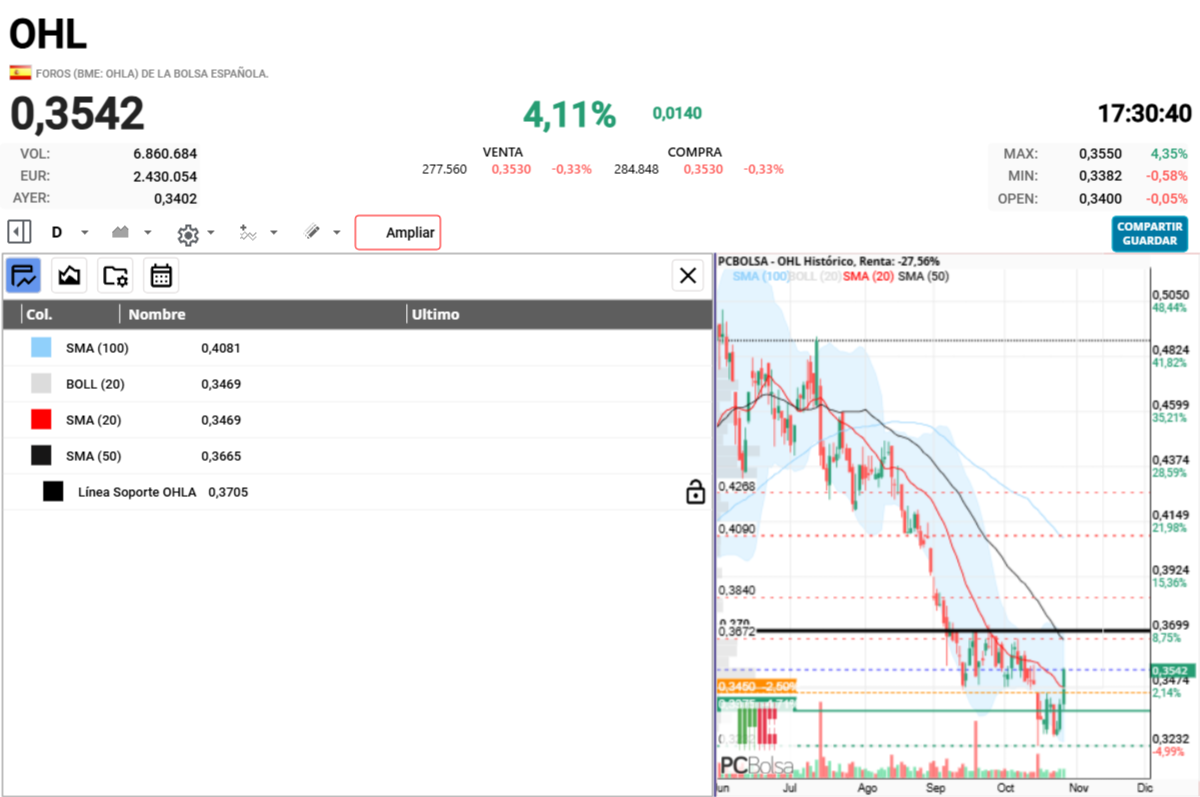The width and height of the screenshot is (1200, 797).
Task: Click the SMA (100) light blue swatch
Action: (41, 348)
